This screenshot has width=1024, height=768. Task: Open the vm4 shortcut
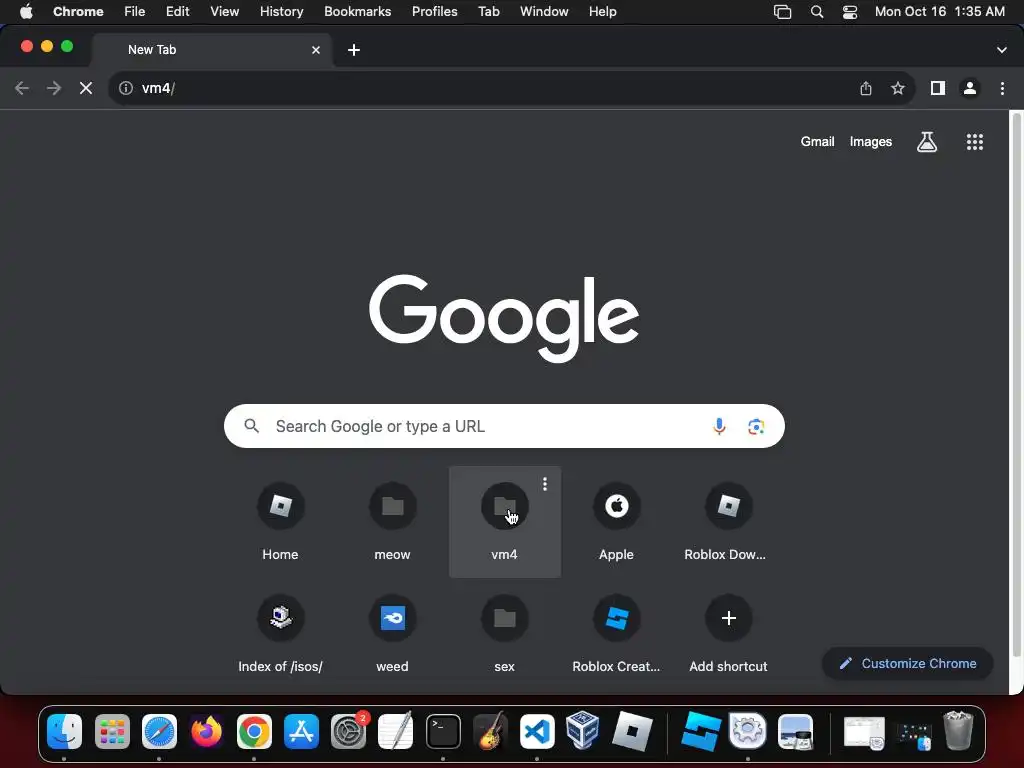point(504,521)
